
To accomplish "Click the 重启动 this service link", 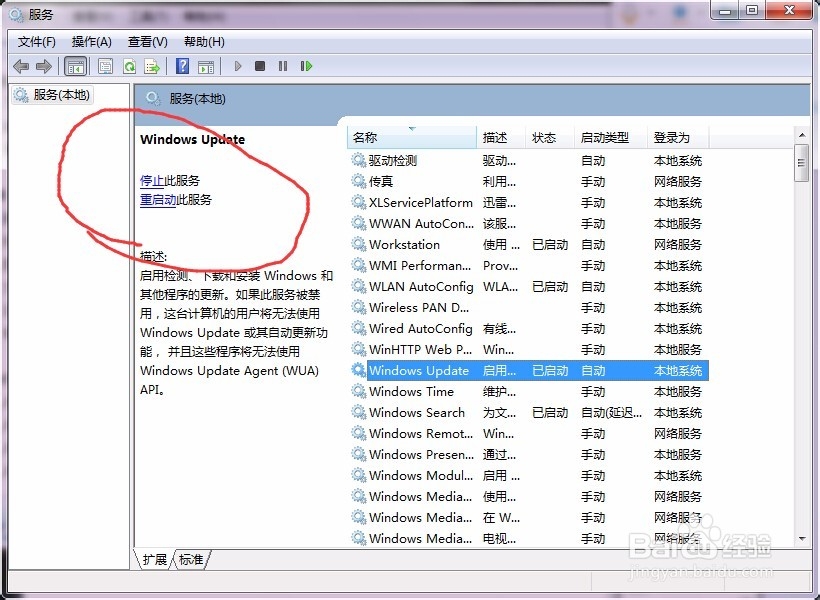I will pyautogui.click(x=158, y=199).
